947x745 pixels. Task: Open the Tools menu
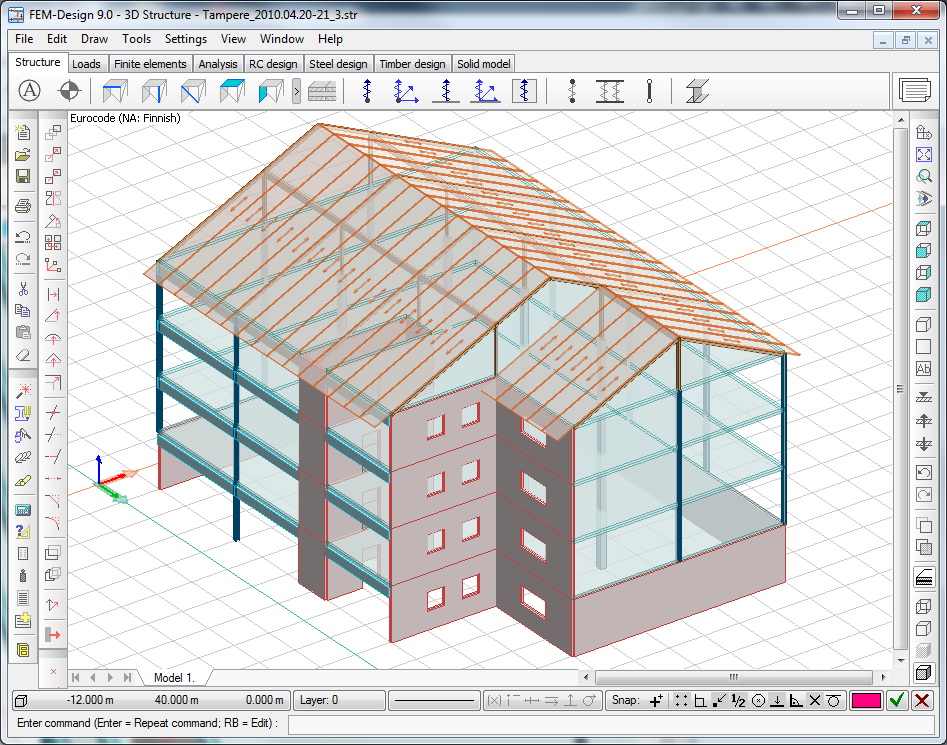[x=136, y=39]
